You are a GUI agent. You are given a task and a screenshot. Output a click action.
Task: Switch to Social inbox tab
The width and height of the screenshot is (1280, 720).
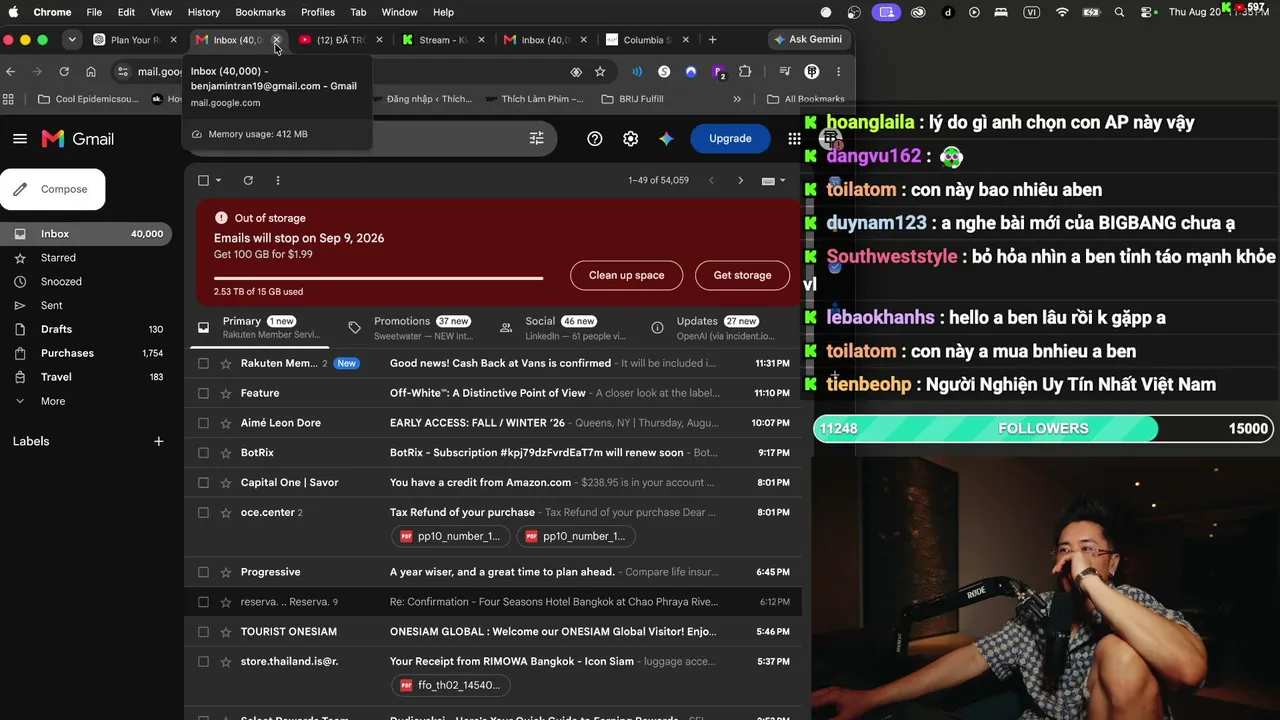coord(561,327)
